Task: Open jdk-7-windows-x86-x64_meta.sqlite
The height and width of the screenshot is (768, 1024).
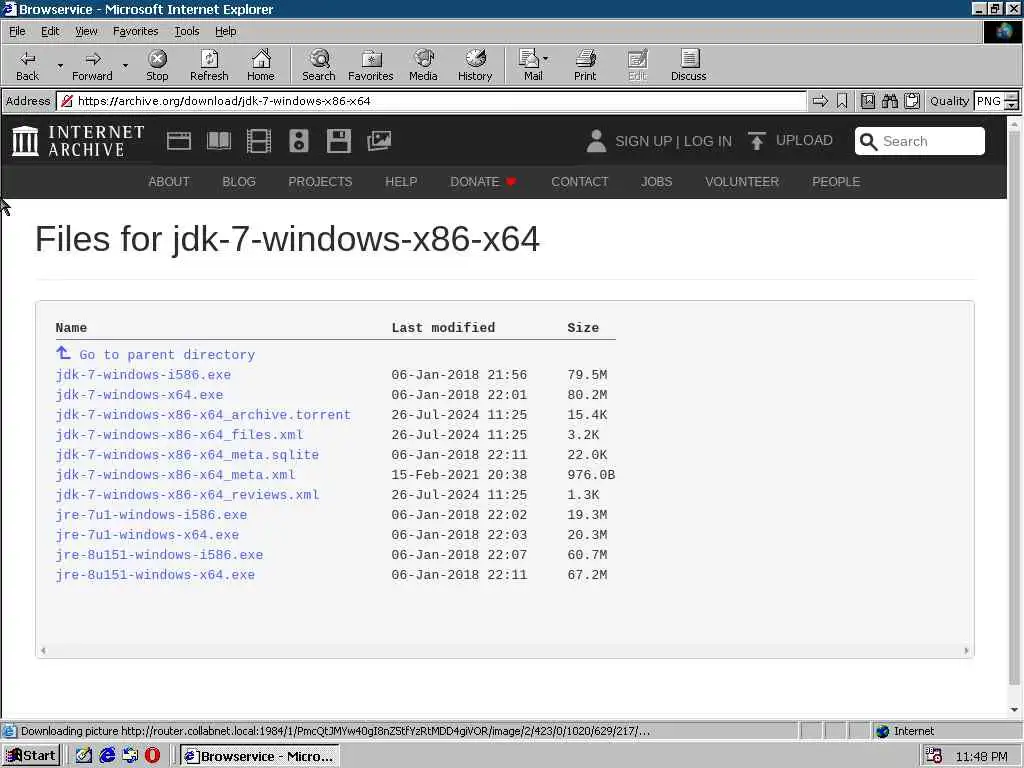Action: [x=187, y=455]
